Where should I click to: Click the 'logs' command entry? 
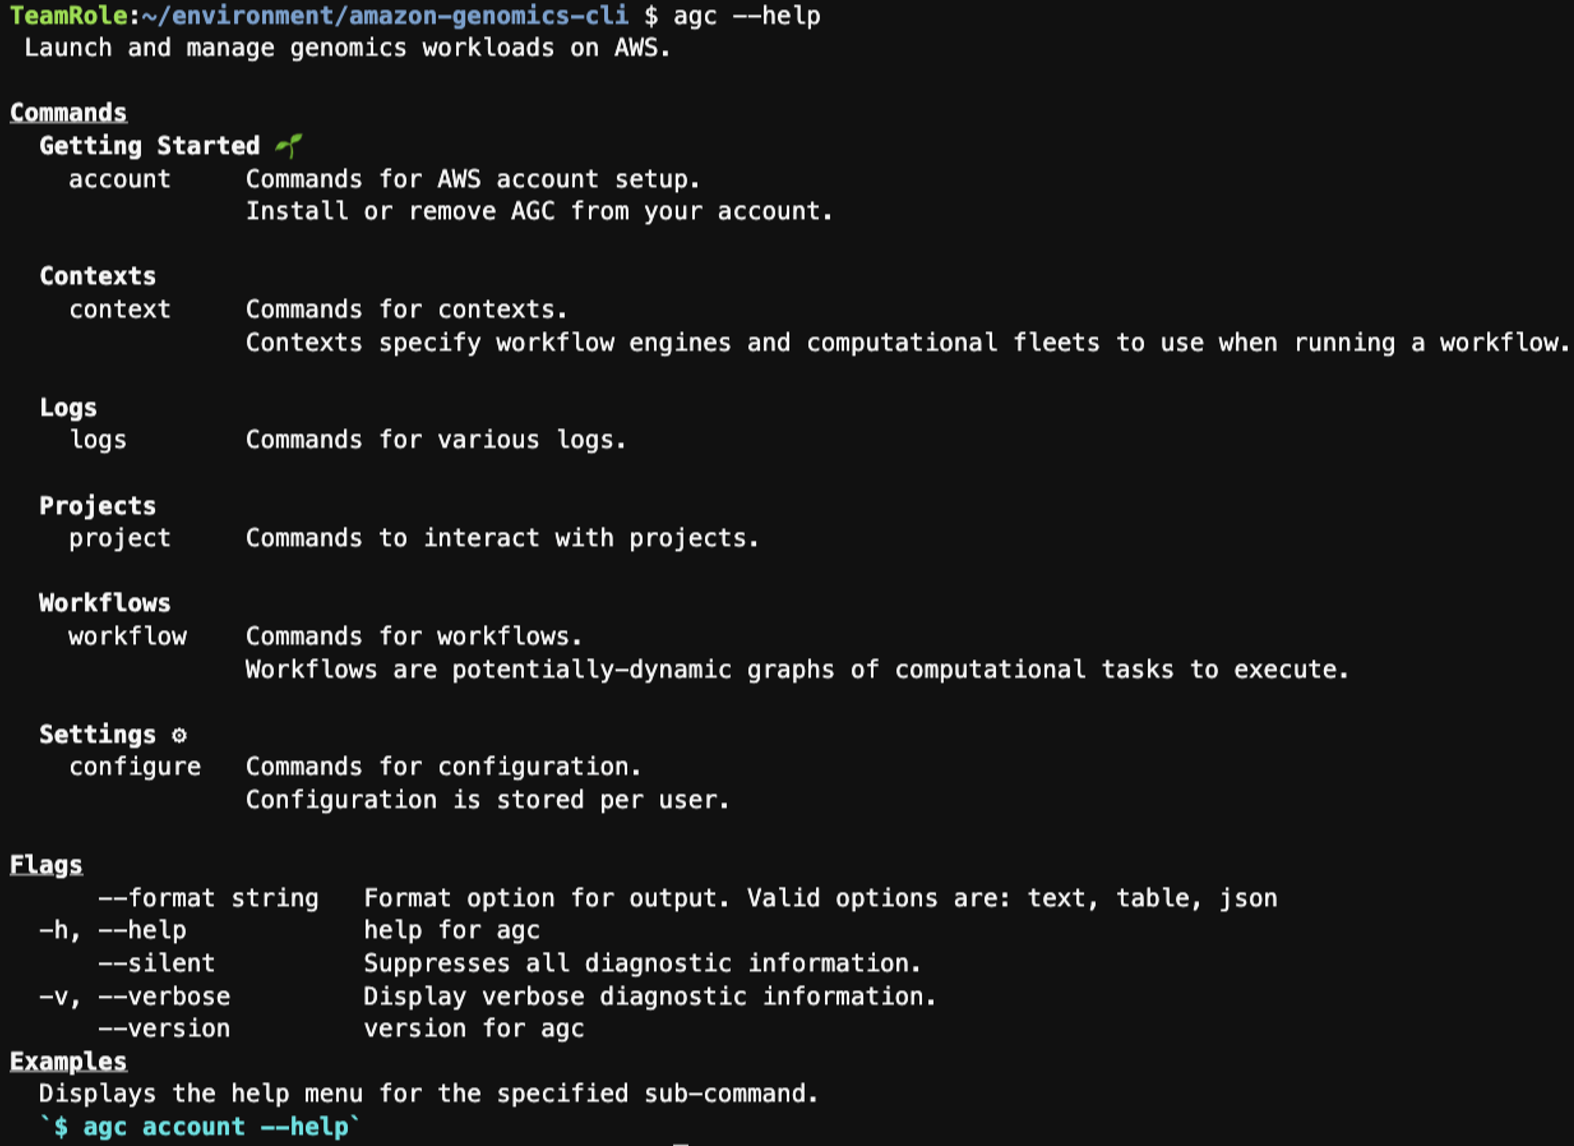(x=98, y=440)
